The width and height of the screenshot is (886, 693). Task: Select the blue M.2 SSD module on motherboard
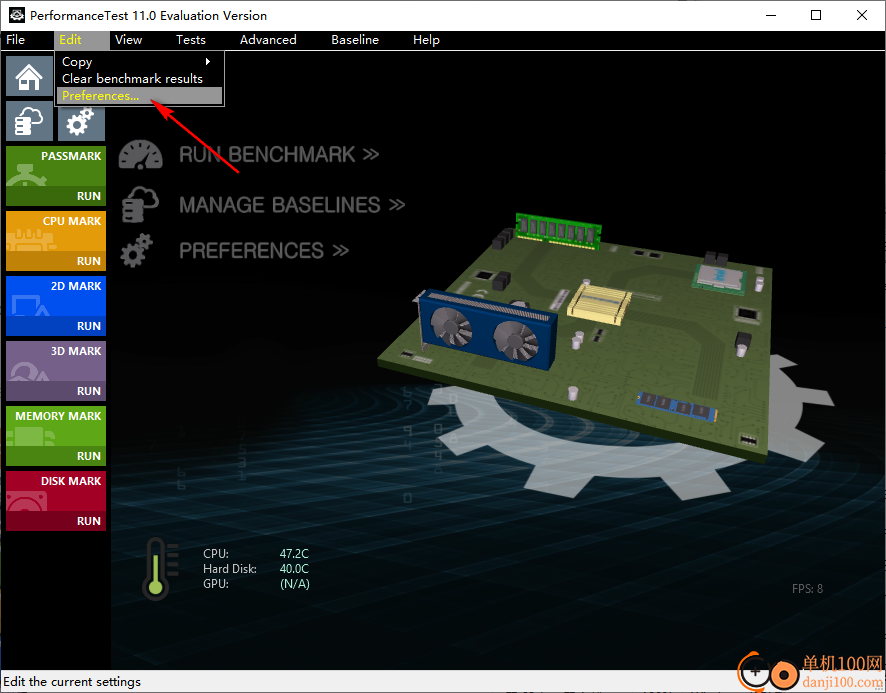(677, 406)
